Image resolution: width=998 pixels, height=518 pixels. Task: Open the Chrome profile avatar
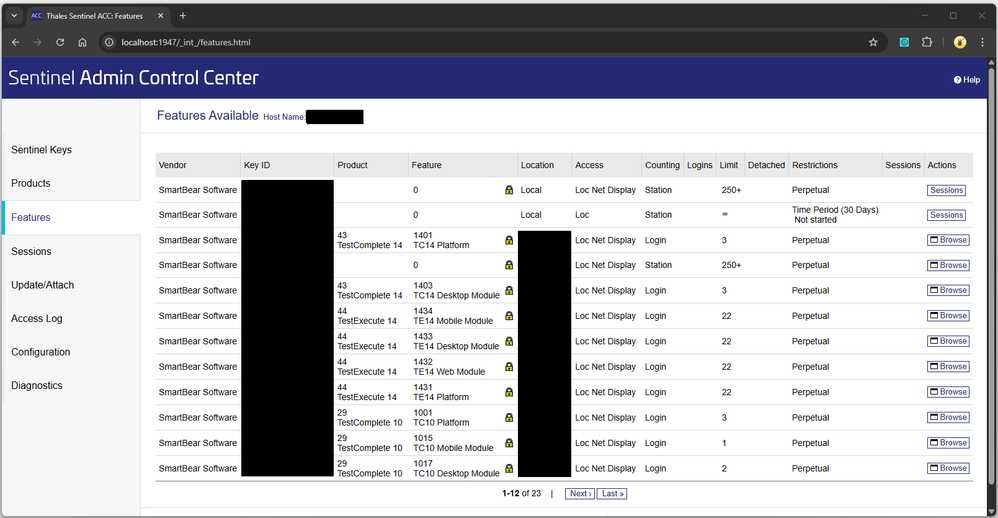[x=960, y=43]
